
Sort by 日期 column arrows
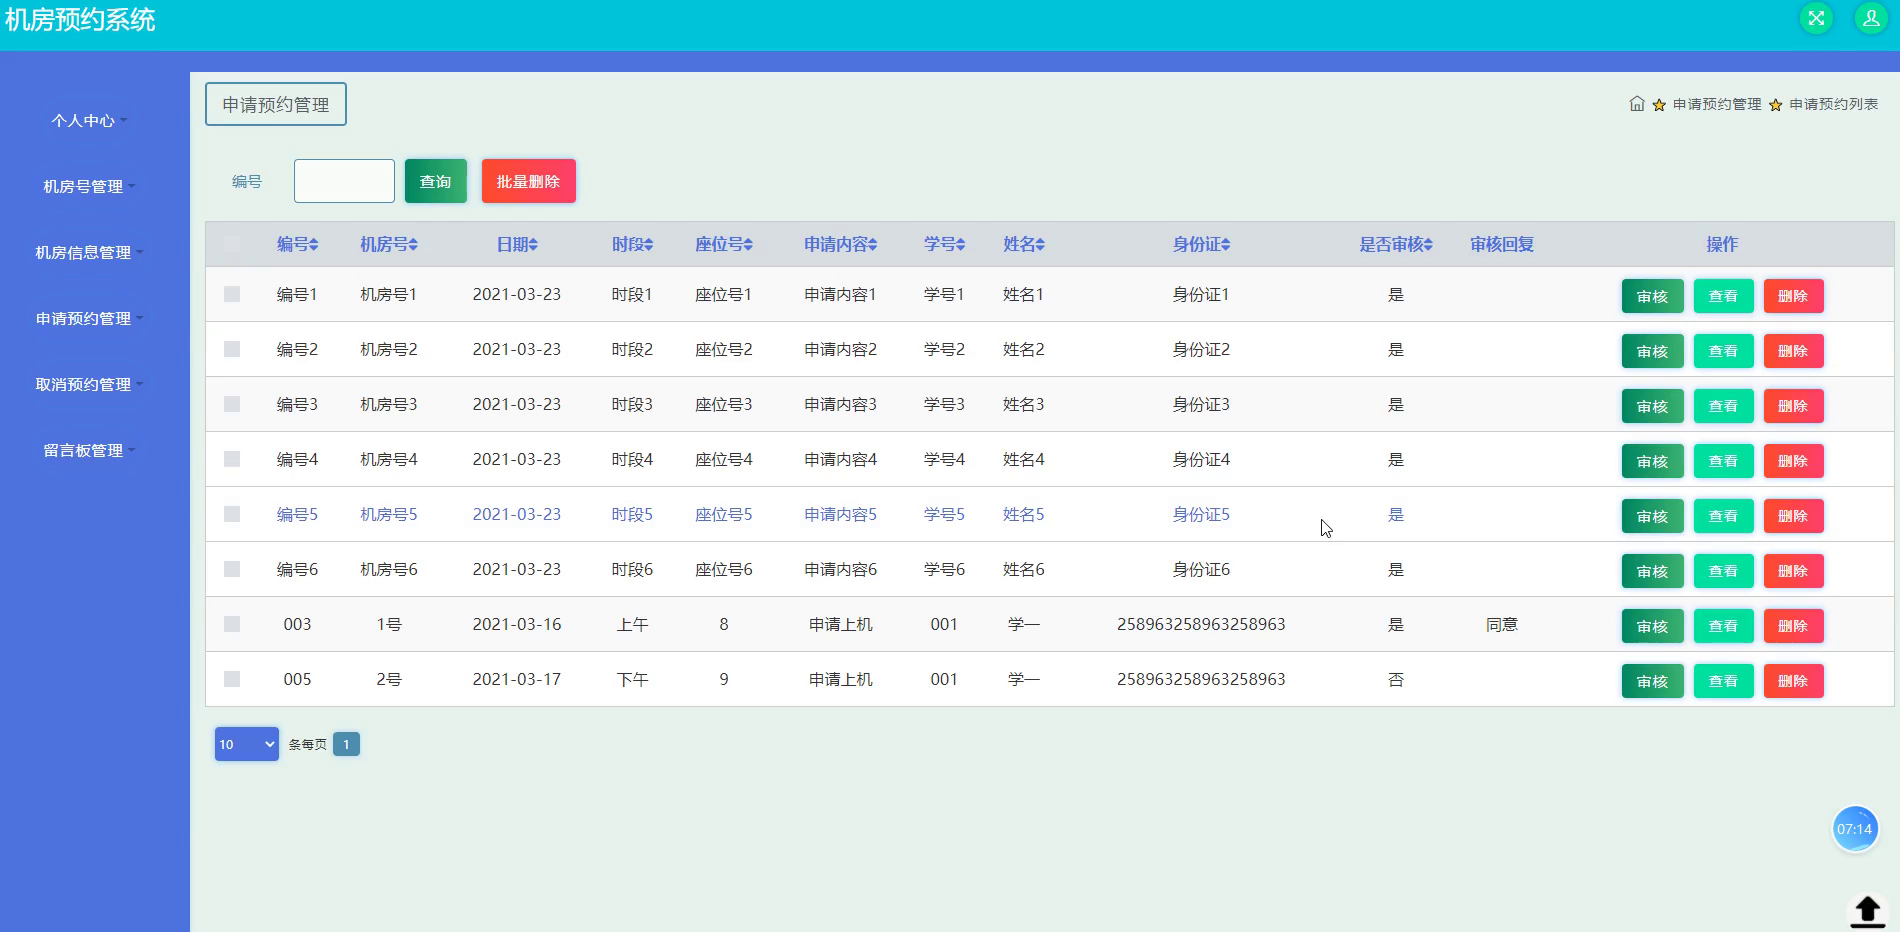(534, 245)
